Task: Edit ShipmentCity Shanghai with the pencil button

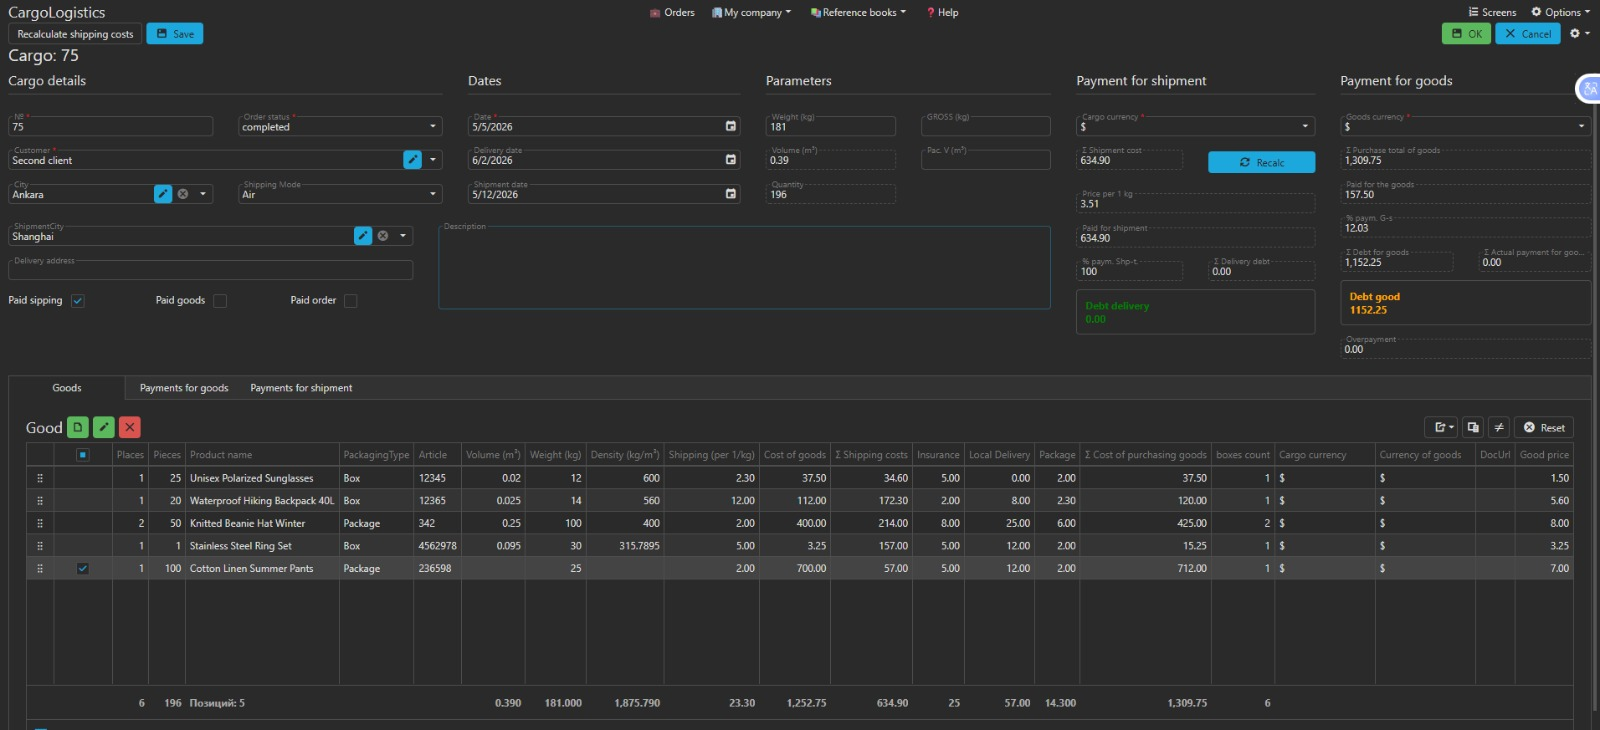Action: tap(363, 236)
